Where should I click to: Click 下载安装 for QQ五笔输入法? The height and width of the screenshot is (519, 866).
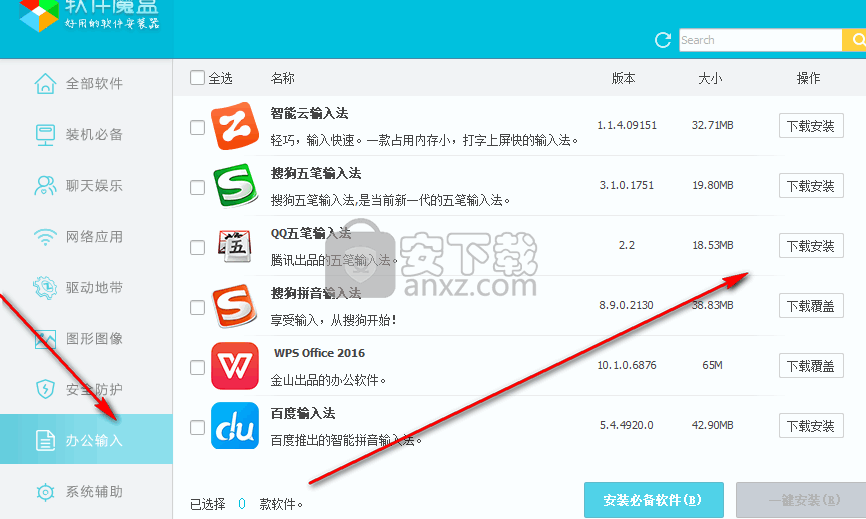click(811, 246)
